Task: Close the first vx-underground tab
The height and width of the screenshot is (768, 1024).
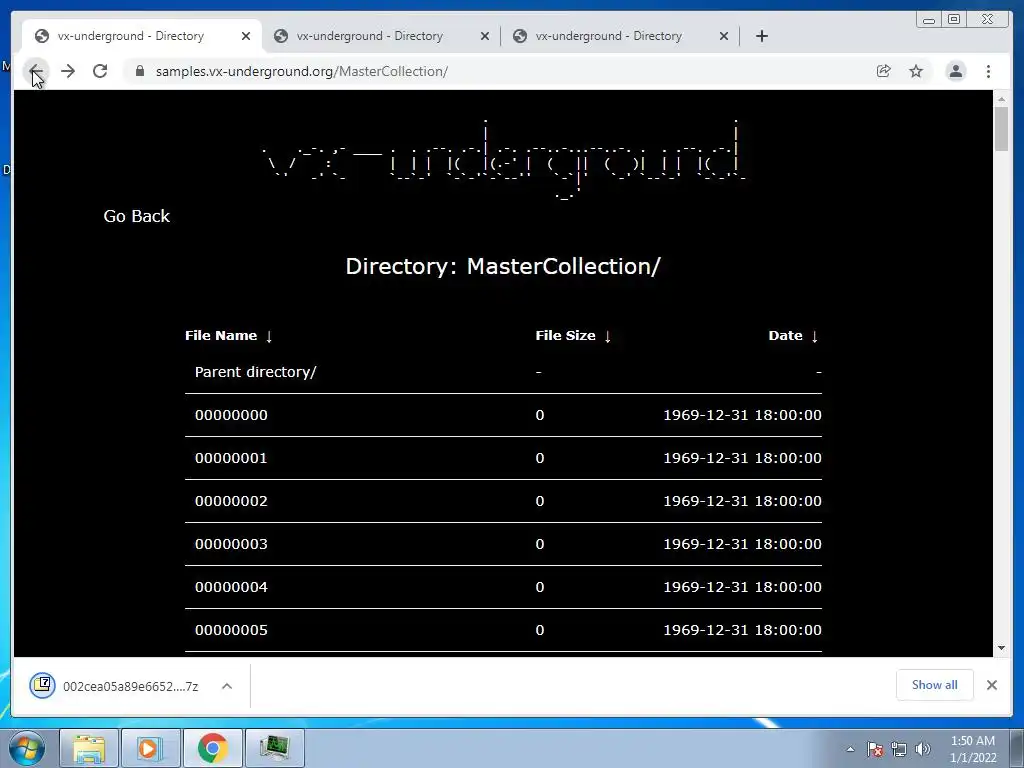Action: (246, 36)
